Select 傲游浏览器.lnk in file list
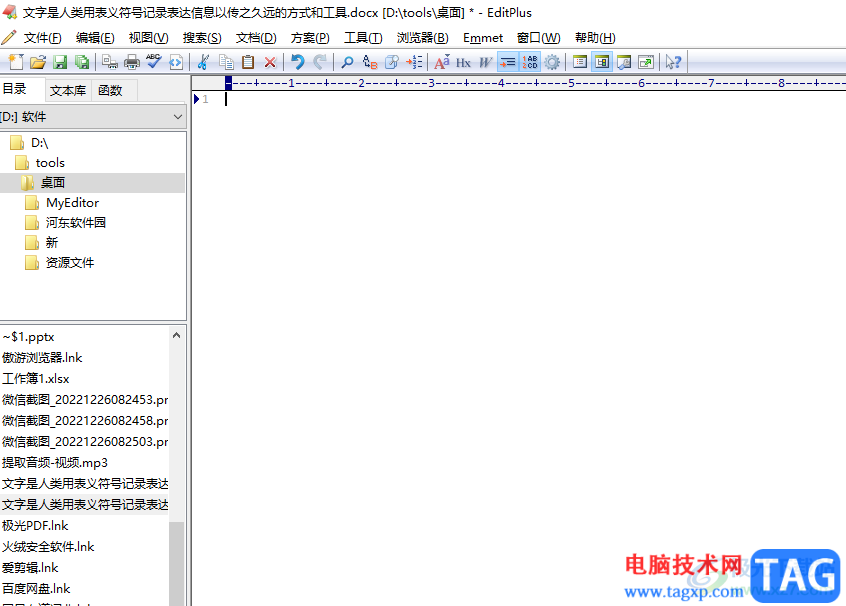Viewport: 846px width, 606px height. click(x=42, y=358)
